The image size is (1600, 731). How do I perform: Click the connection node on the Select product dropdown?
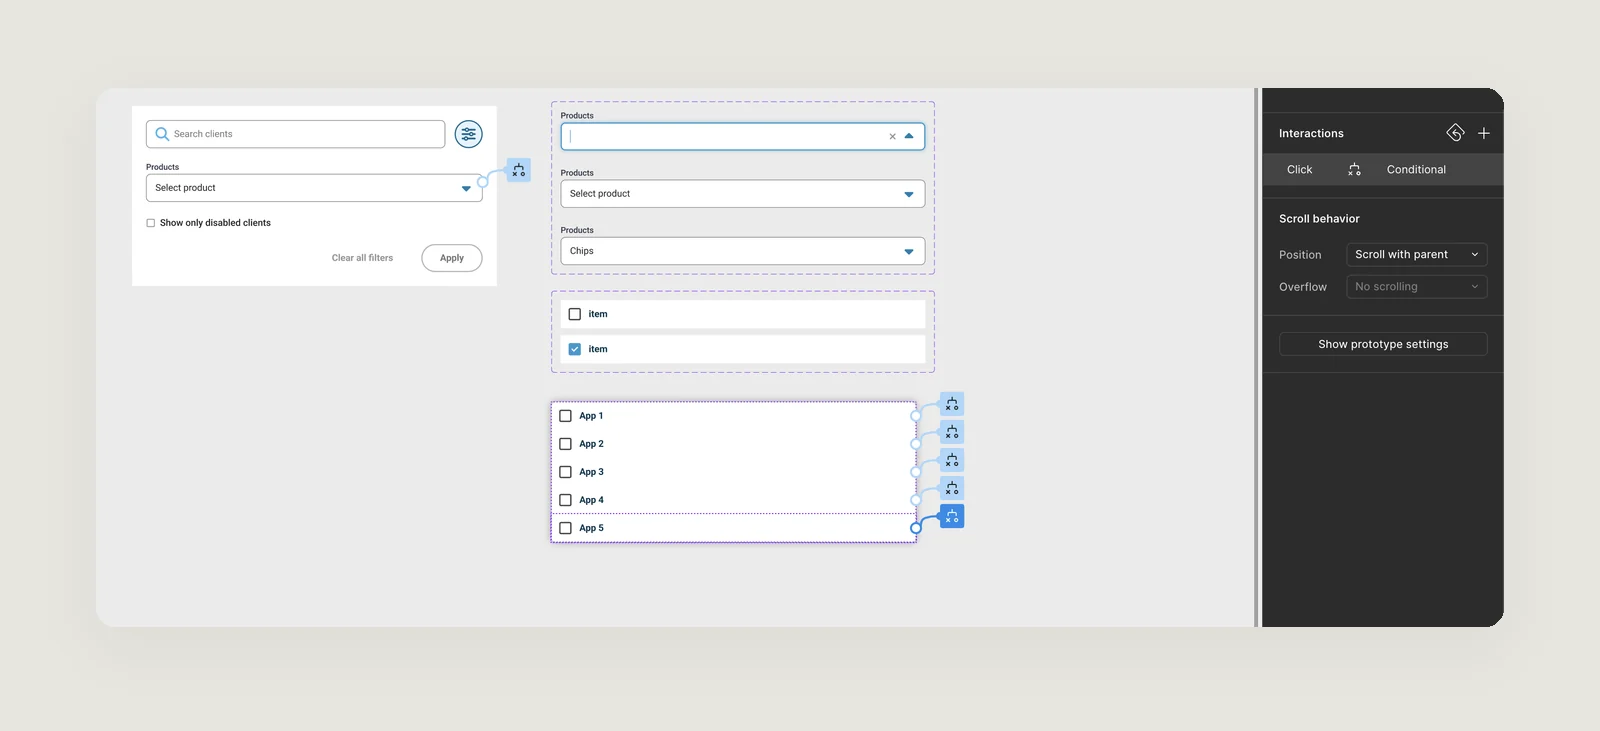click(483, 182)
